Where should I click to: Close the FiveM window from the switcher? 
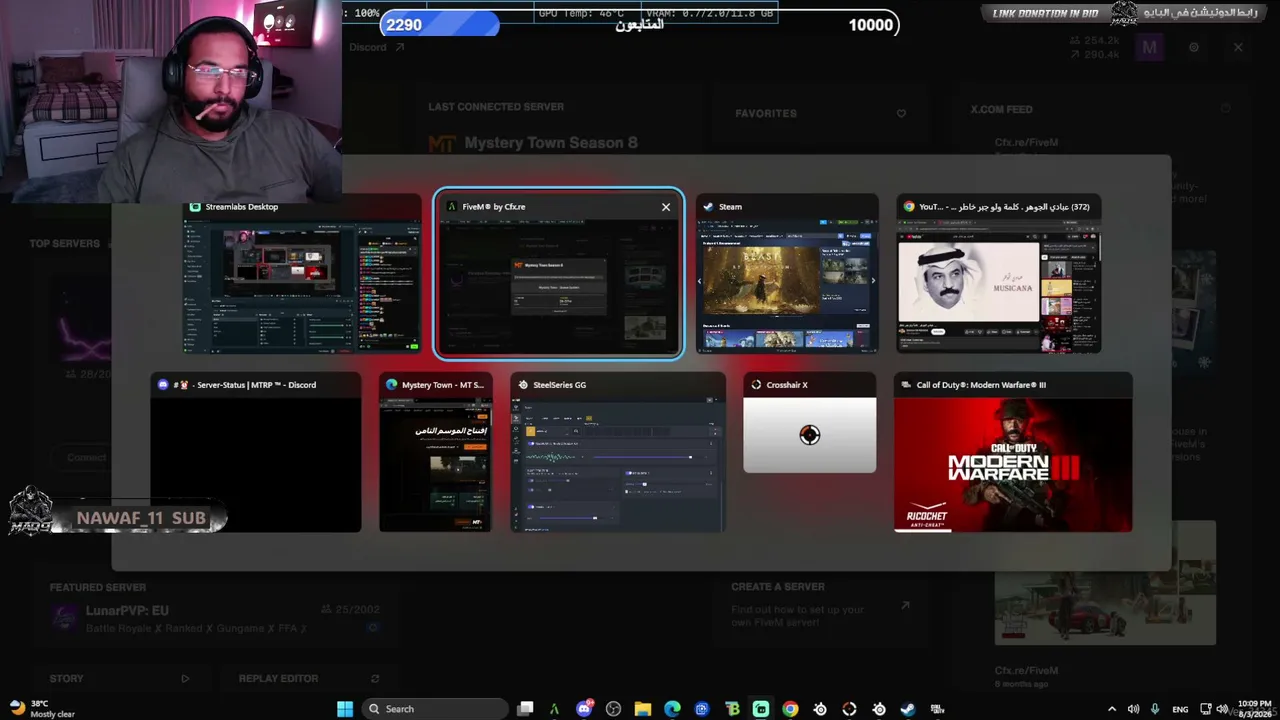[x=666, y=207]
